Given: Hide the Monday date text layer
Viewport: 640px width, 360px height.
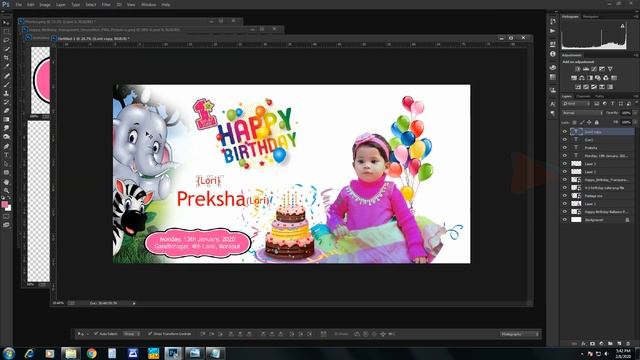Looking at the screenshot, I should (565, 156).
